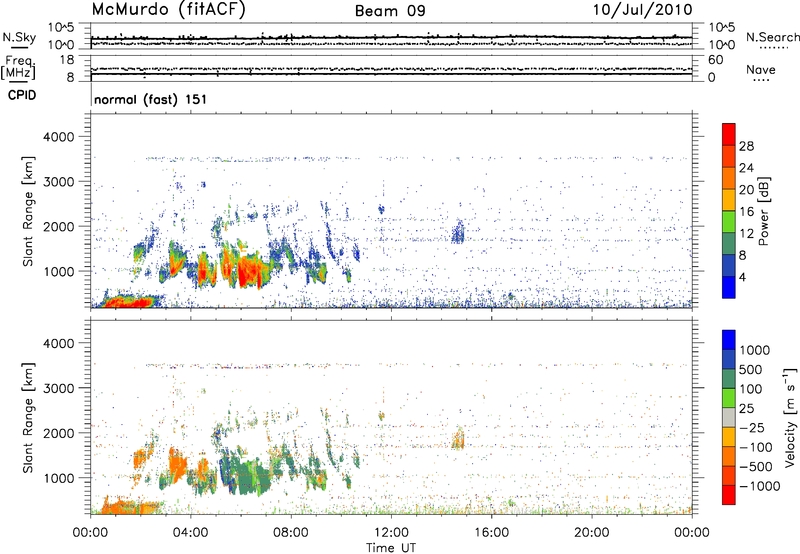Click the 08:00 time axis label
800x554 pixels.
tap(291, 533)
